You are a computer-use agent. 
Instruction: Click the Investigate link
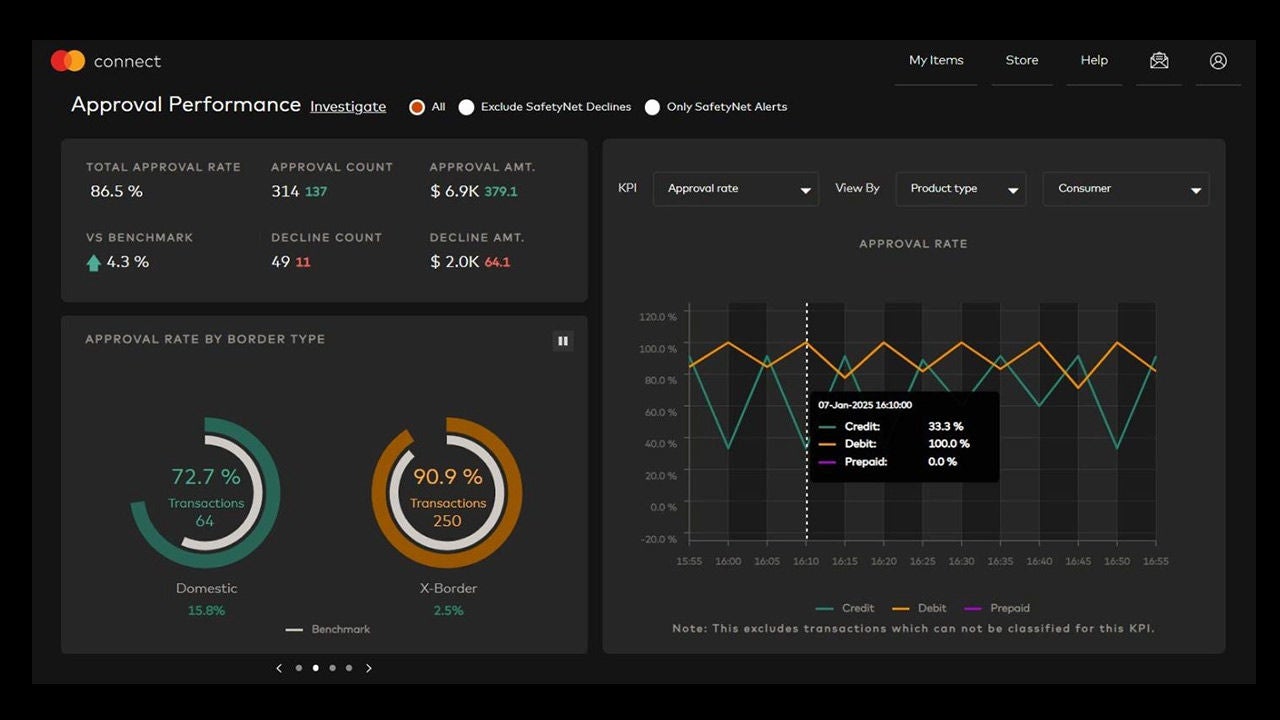coord(348,107)
